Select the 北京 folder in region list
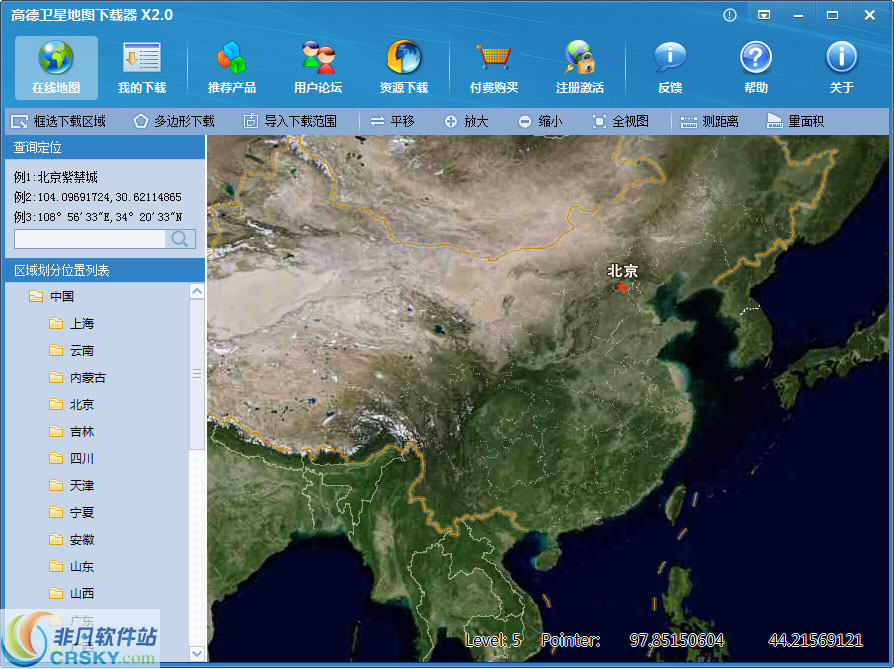 (x=71, y=404)
